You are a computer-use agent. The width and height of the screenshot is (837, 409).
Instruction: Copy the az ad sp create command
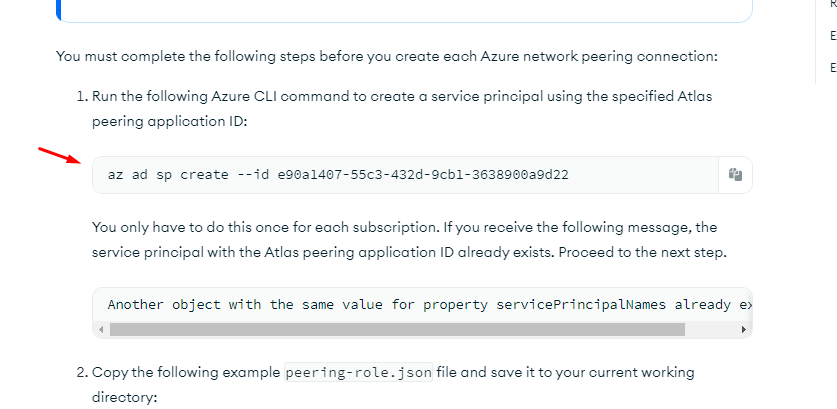(x=735, y=175)
